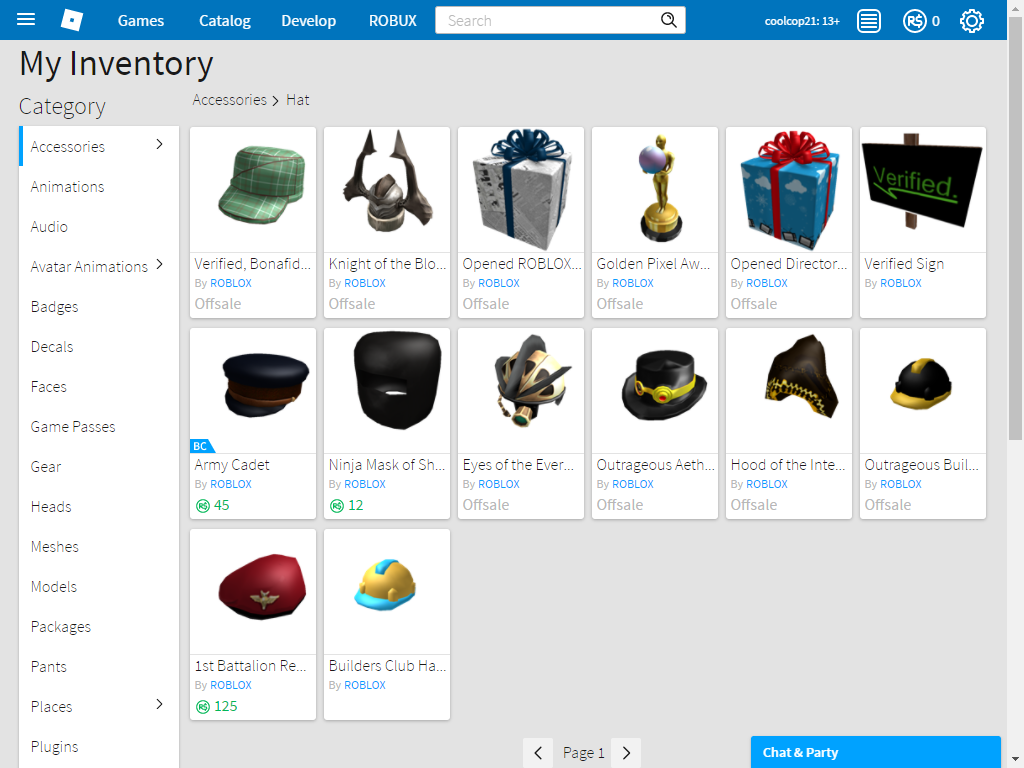Image resolution: width=1024 pixels, height=768 pixels.
Task: Select the Pants category
Action: point(99,667)
